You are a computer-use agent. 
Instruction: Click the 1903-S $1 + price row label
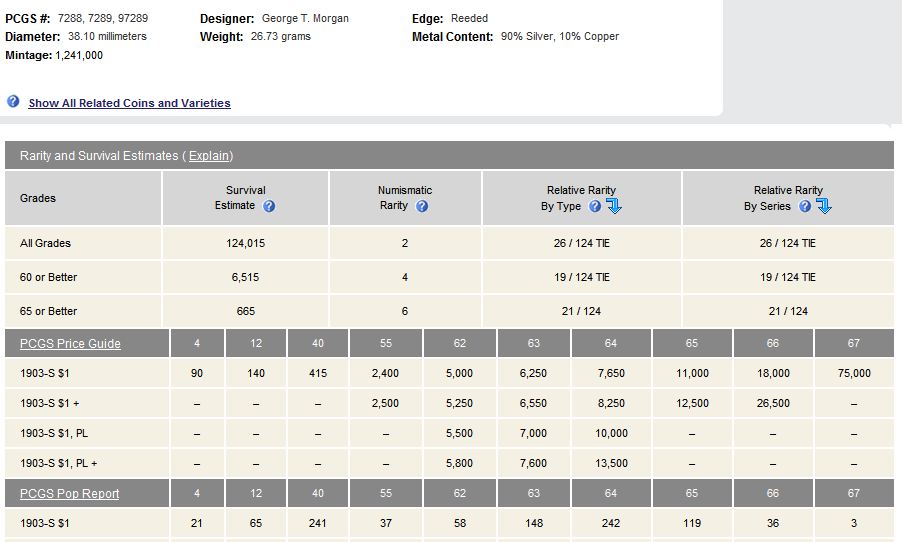[x=49, y=403]
